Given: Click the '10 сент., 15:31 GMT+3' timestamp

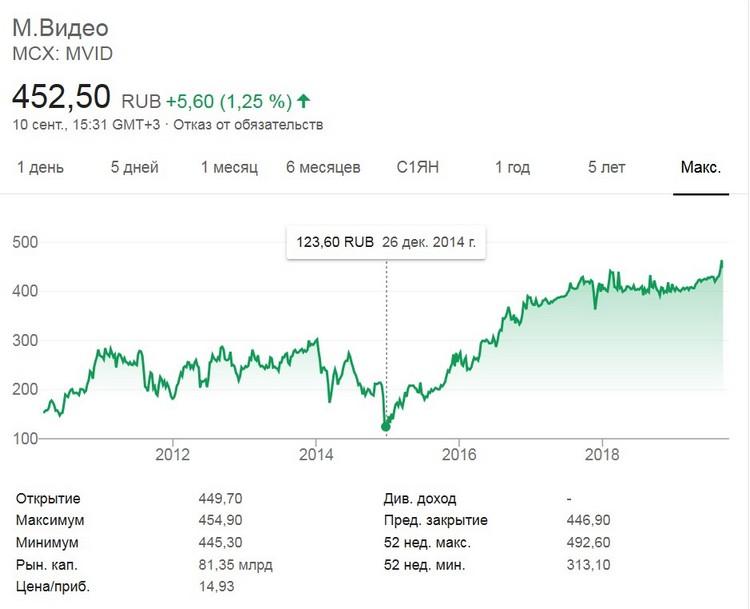Looking at the screenshot, I should tap(87, 125).
